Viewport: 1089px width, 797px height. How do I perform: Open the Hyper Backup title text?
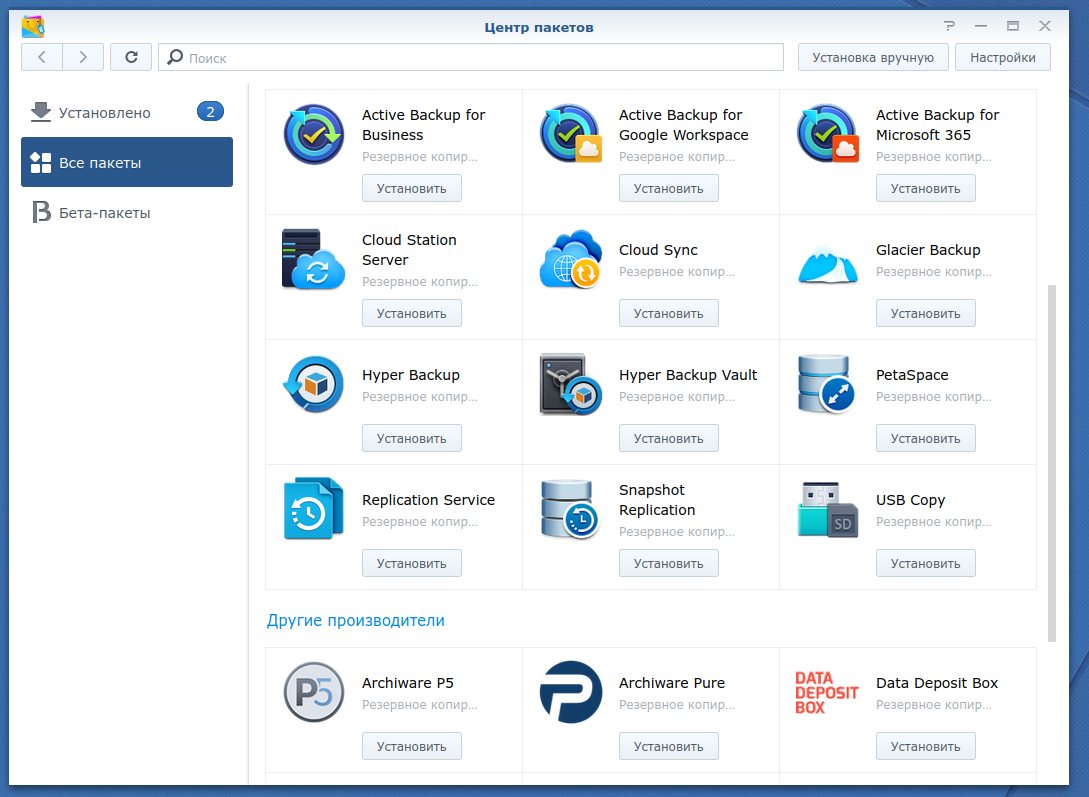coord(410,375)
